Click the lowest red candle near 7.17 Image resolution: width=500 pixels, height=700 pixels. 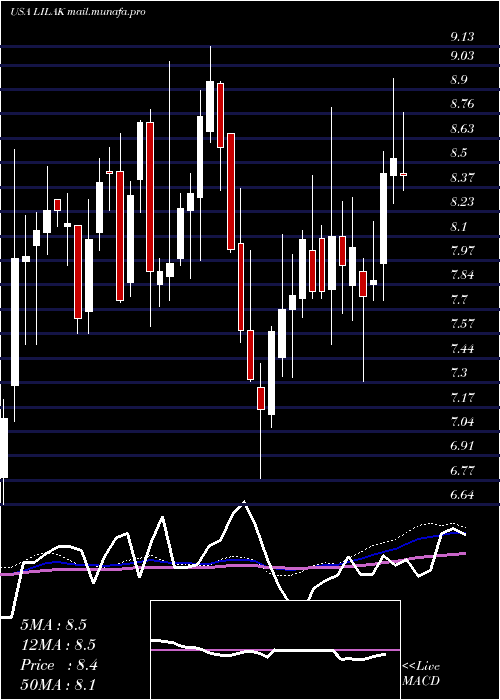click(261, 398)
